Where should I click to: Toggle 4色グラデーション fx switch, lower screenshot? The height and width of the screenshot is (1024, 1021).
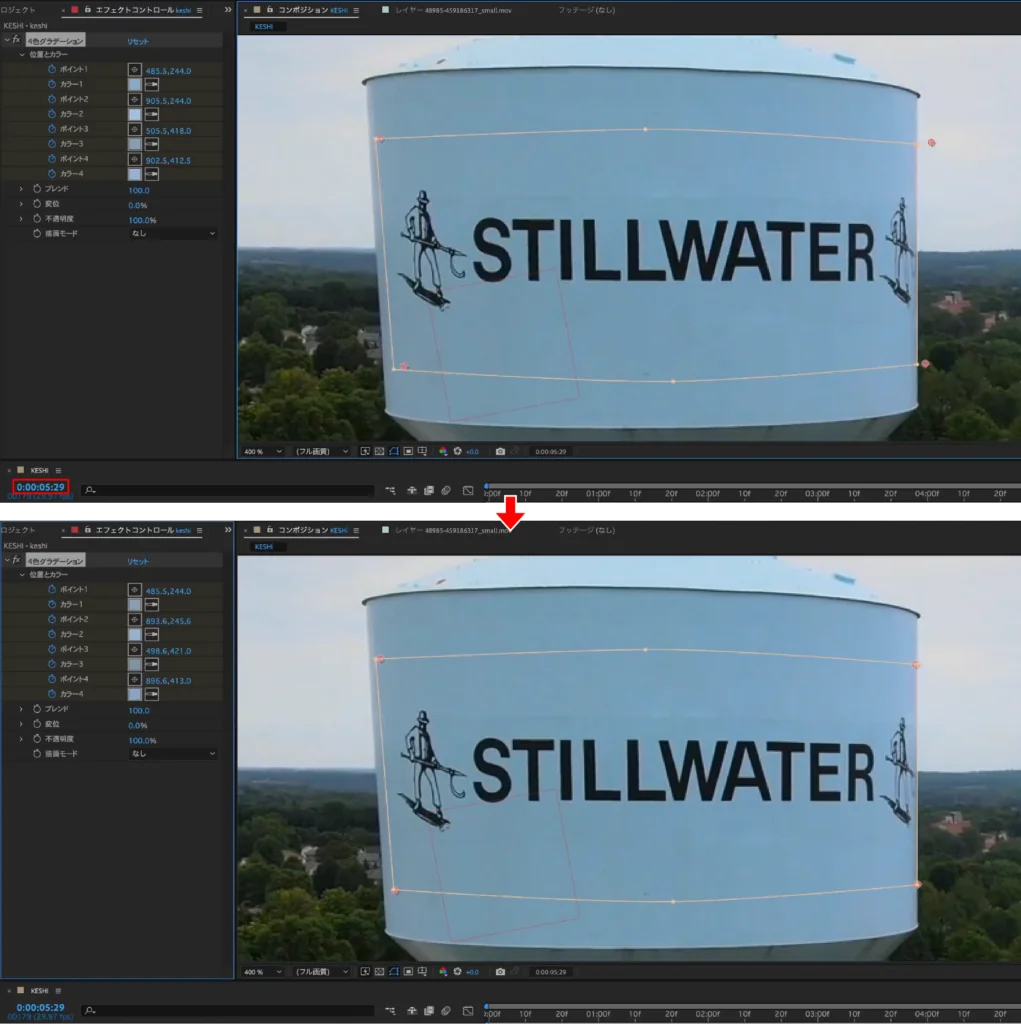[x=16, y=560]
